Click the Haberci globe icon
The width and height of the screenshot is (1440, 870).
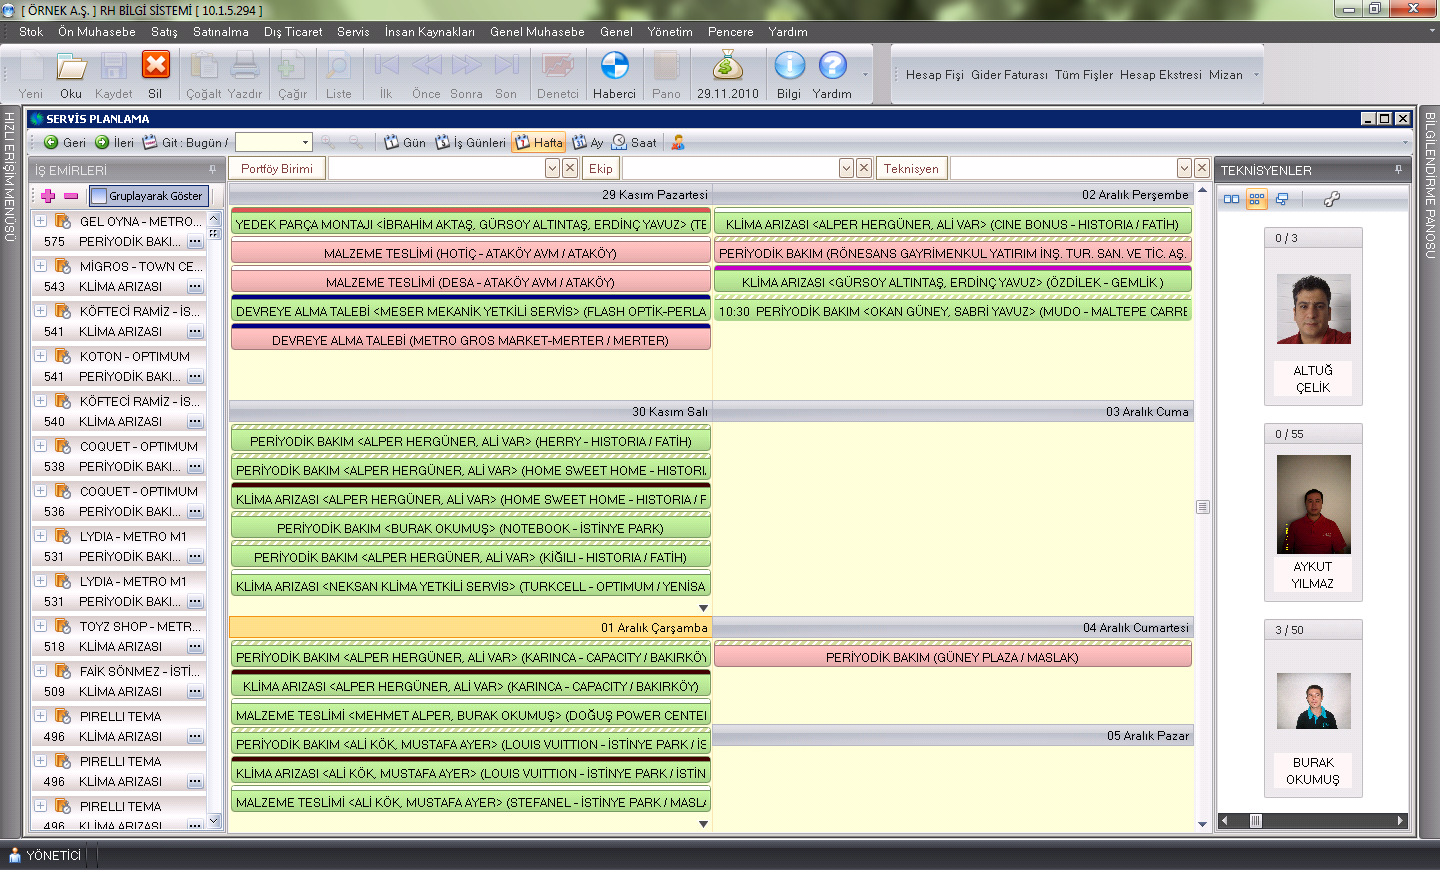[614, 66]
